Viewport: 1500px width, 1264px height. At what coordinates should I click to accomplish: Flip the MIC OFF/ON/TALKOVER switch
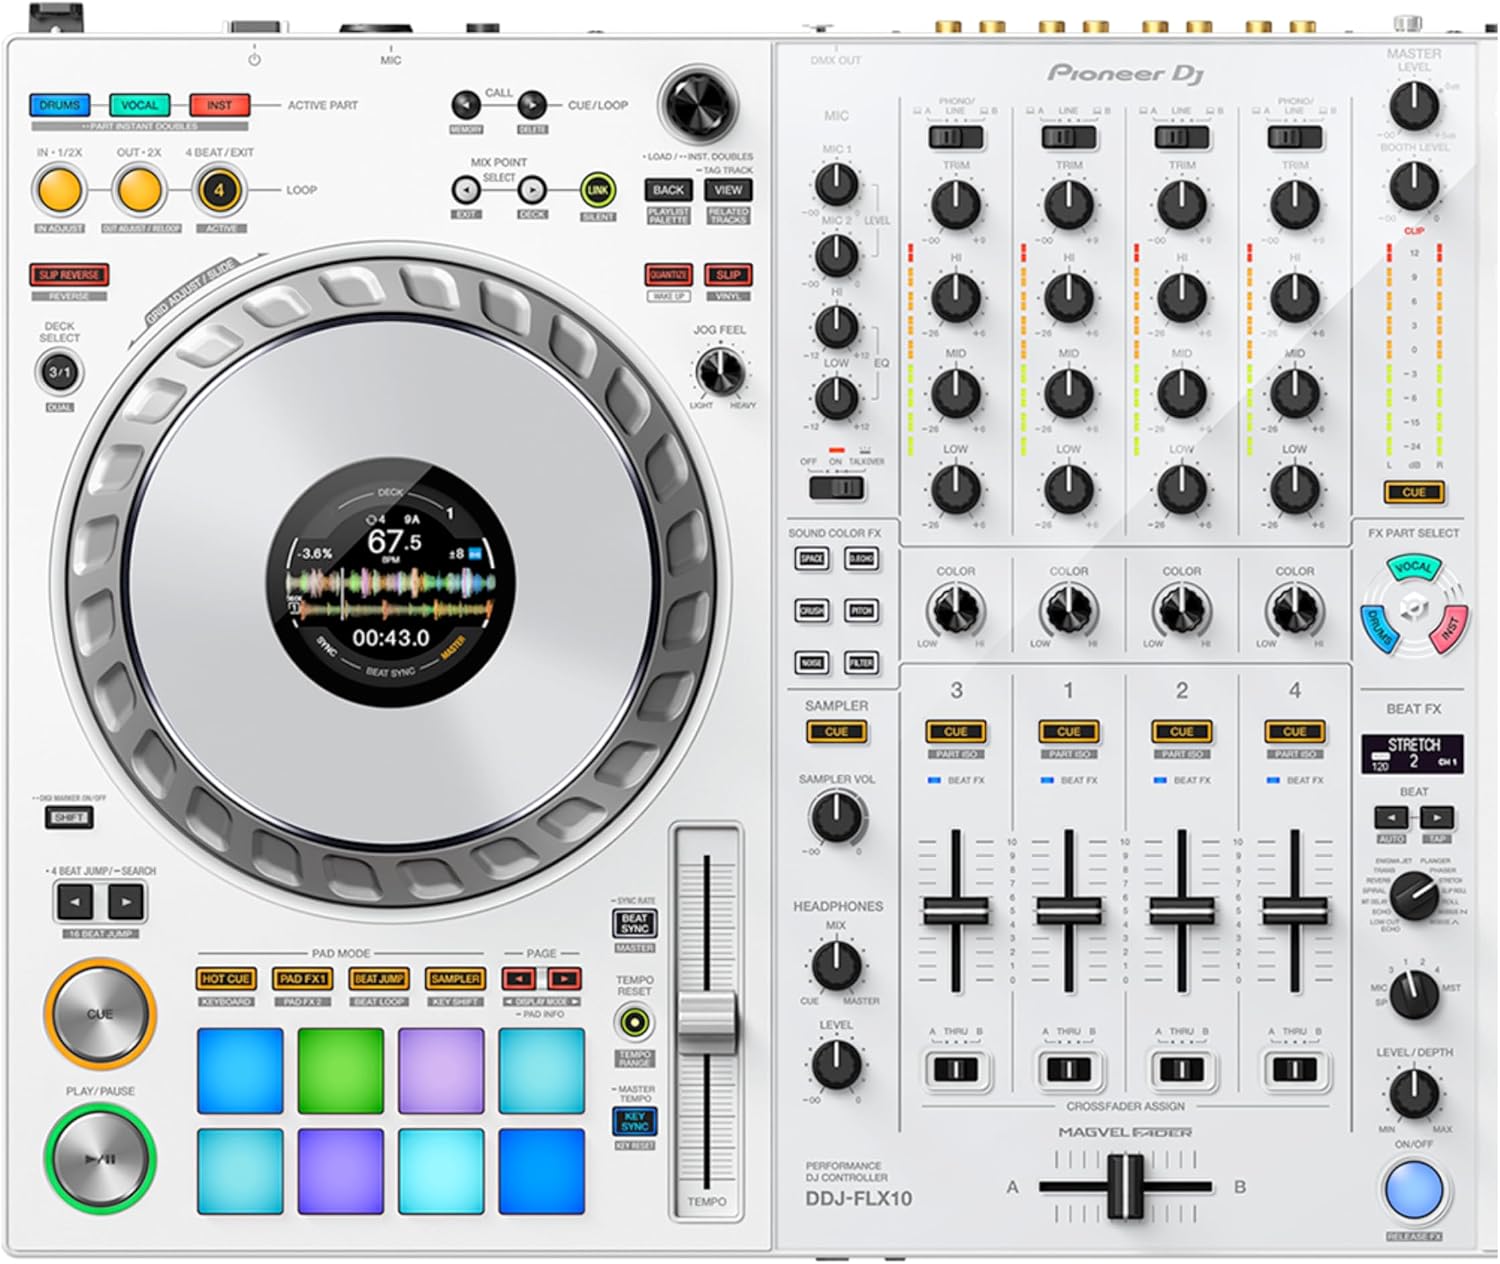tap(837, 488)
